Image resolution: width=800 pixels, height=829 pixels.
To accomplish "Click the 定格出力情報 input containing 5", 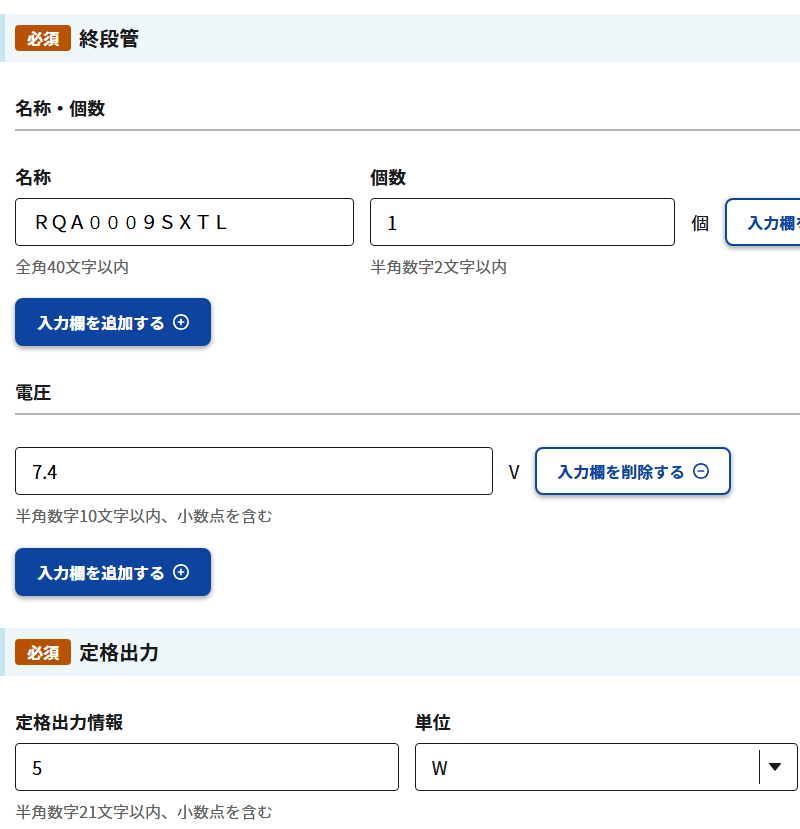I will click(207, 767).
